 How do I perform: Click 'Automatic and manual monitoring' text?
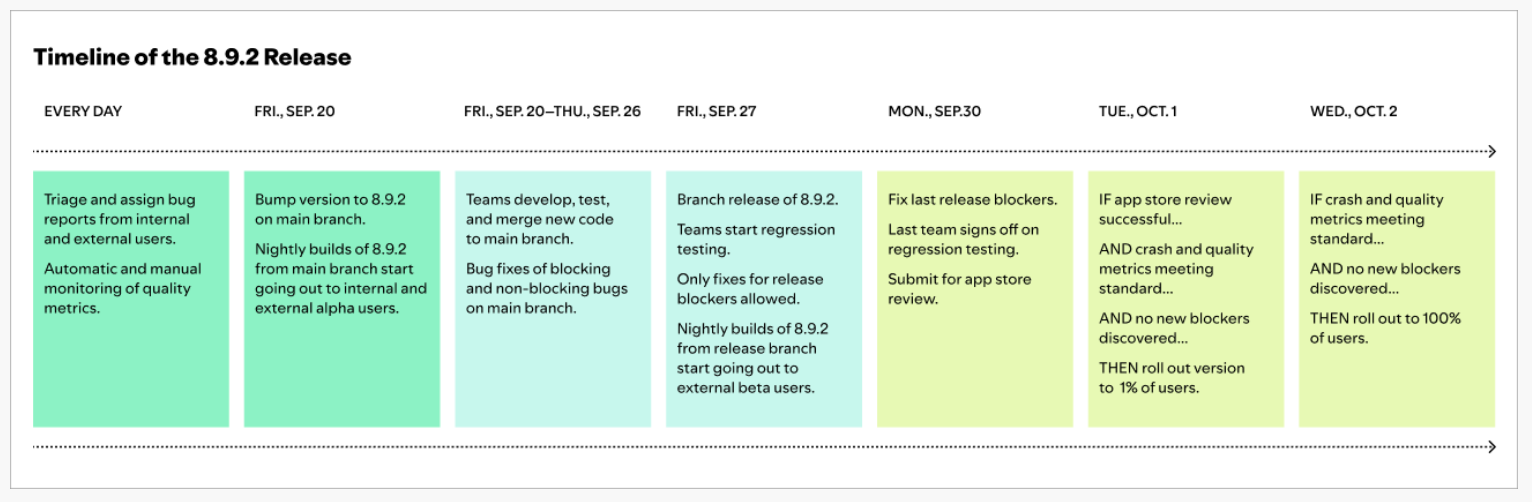[122, 289]
